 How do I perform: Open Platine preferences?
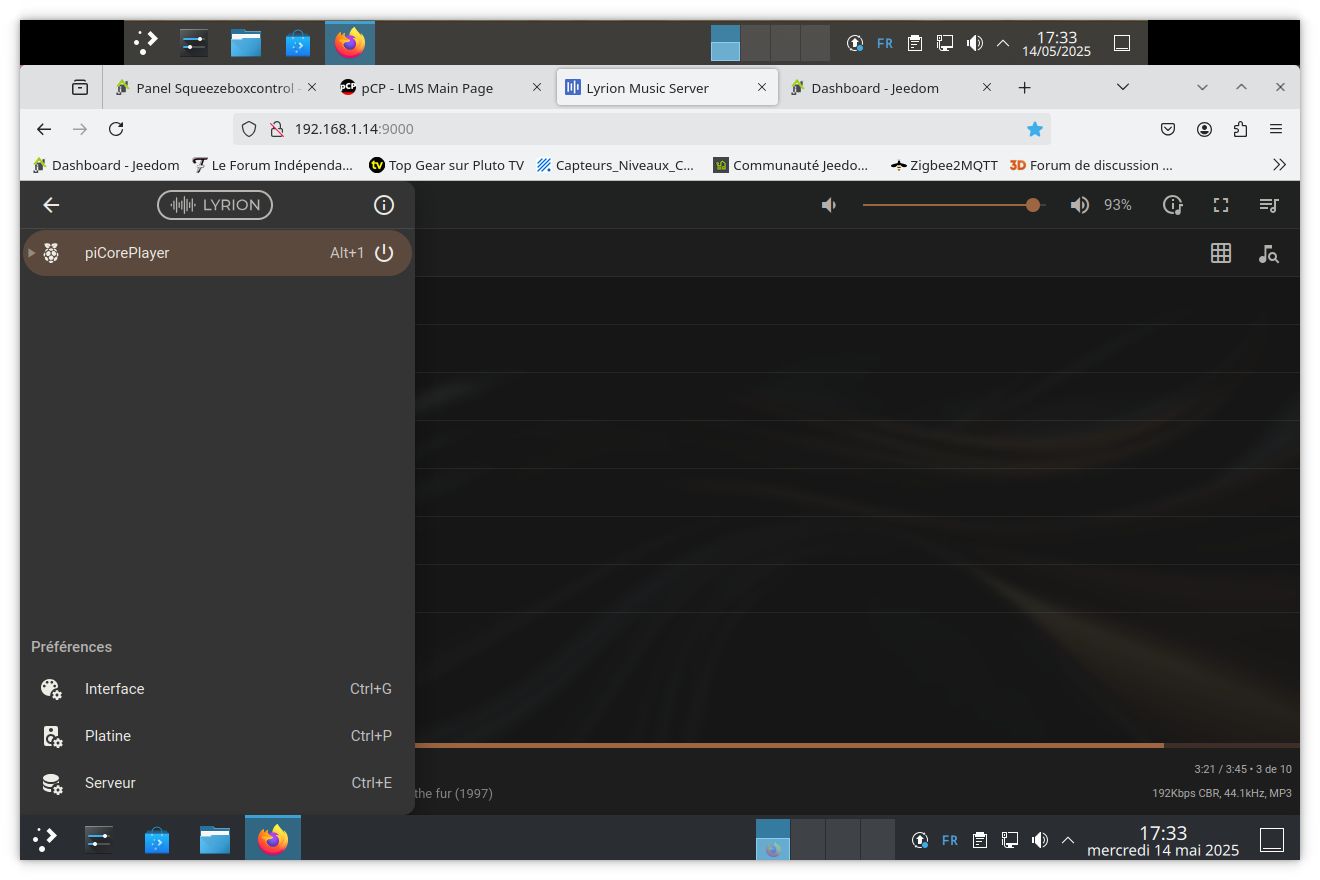tap(217, 736)
